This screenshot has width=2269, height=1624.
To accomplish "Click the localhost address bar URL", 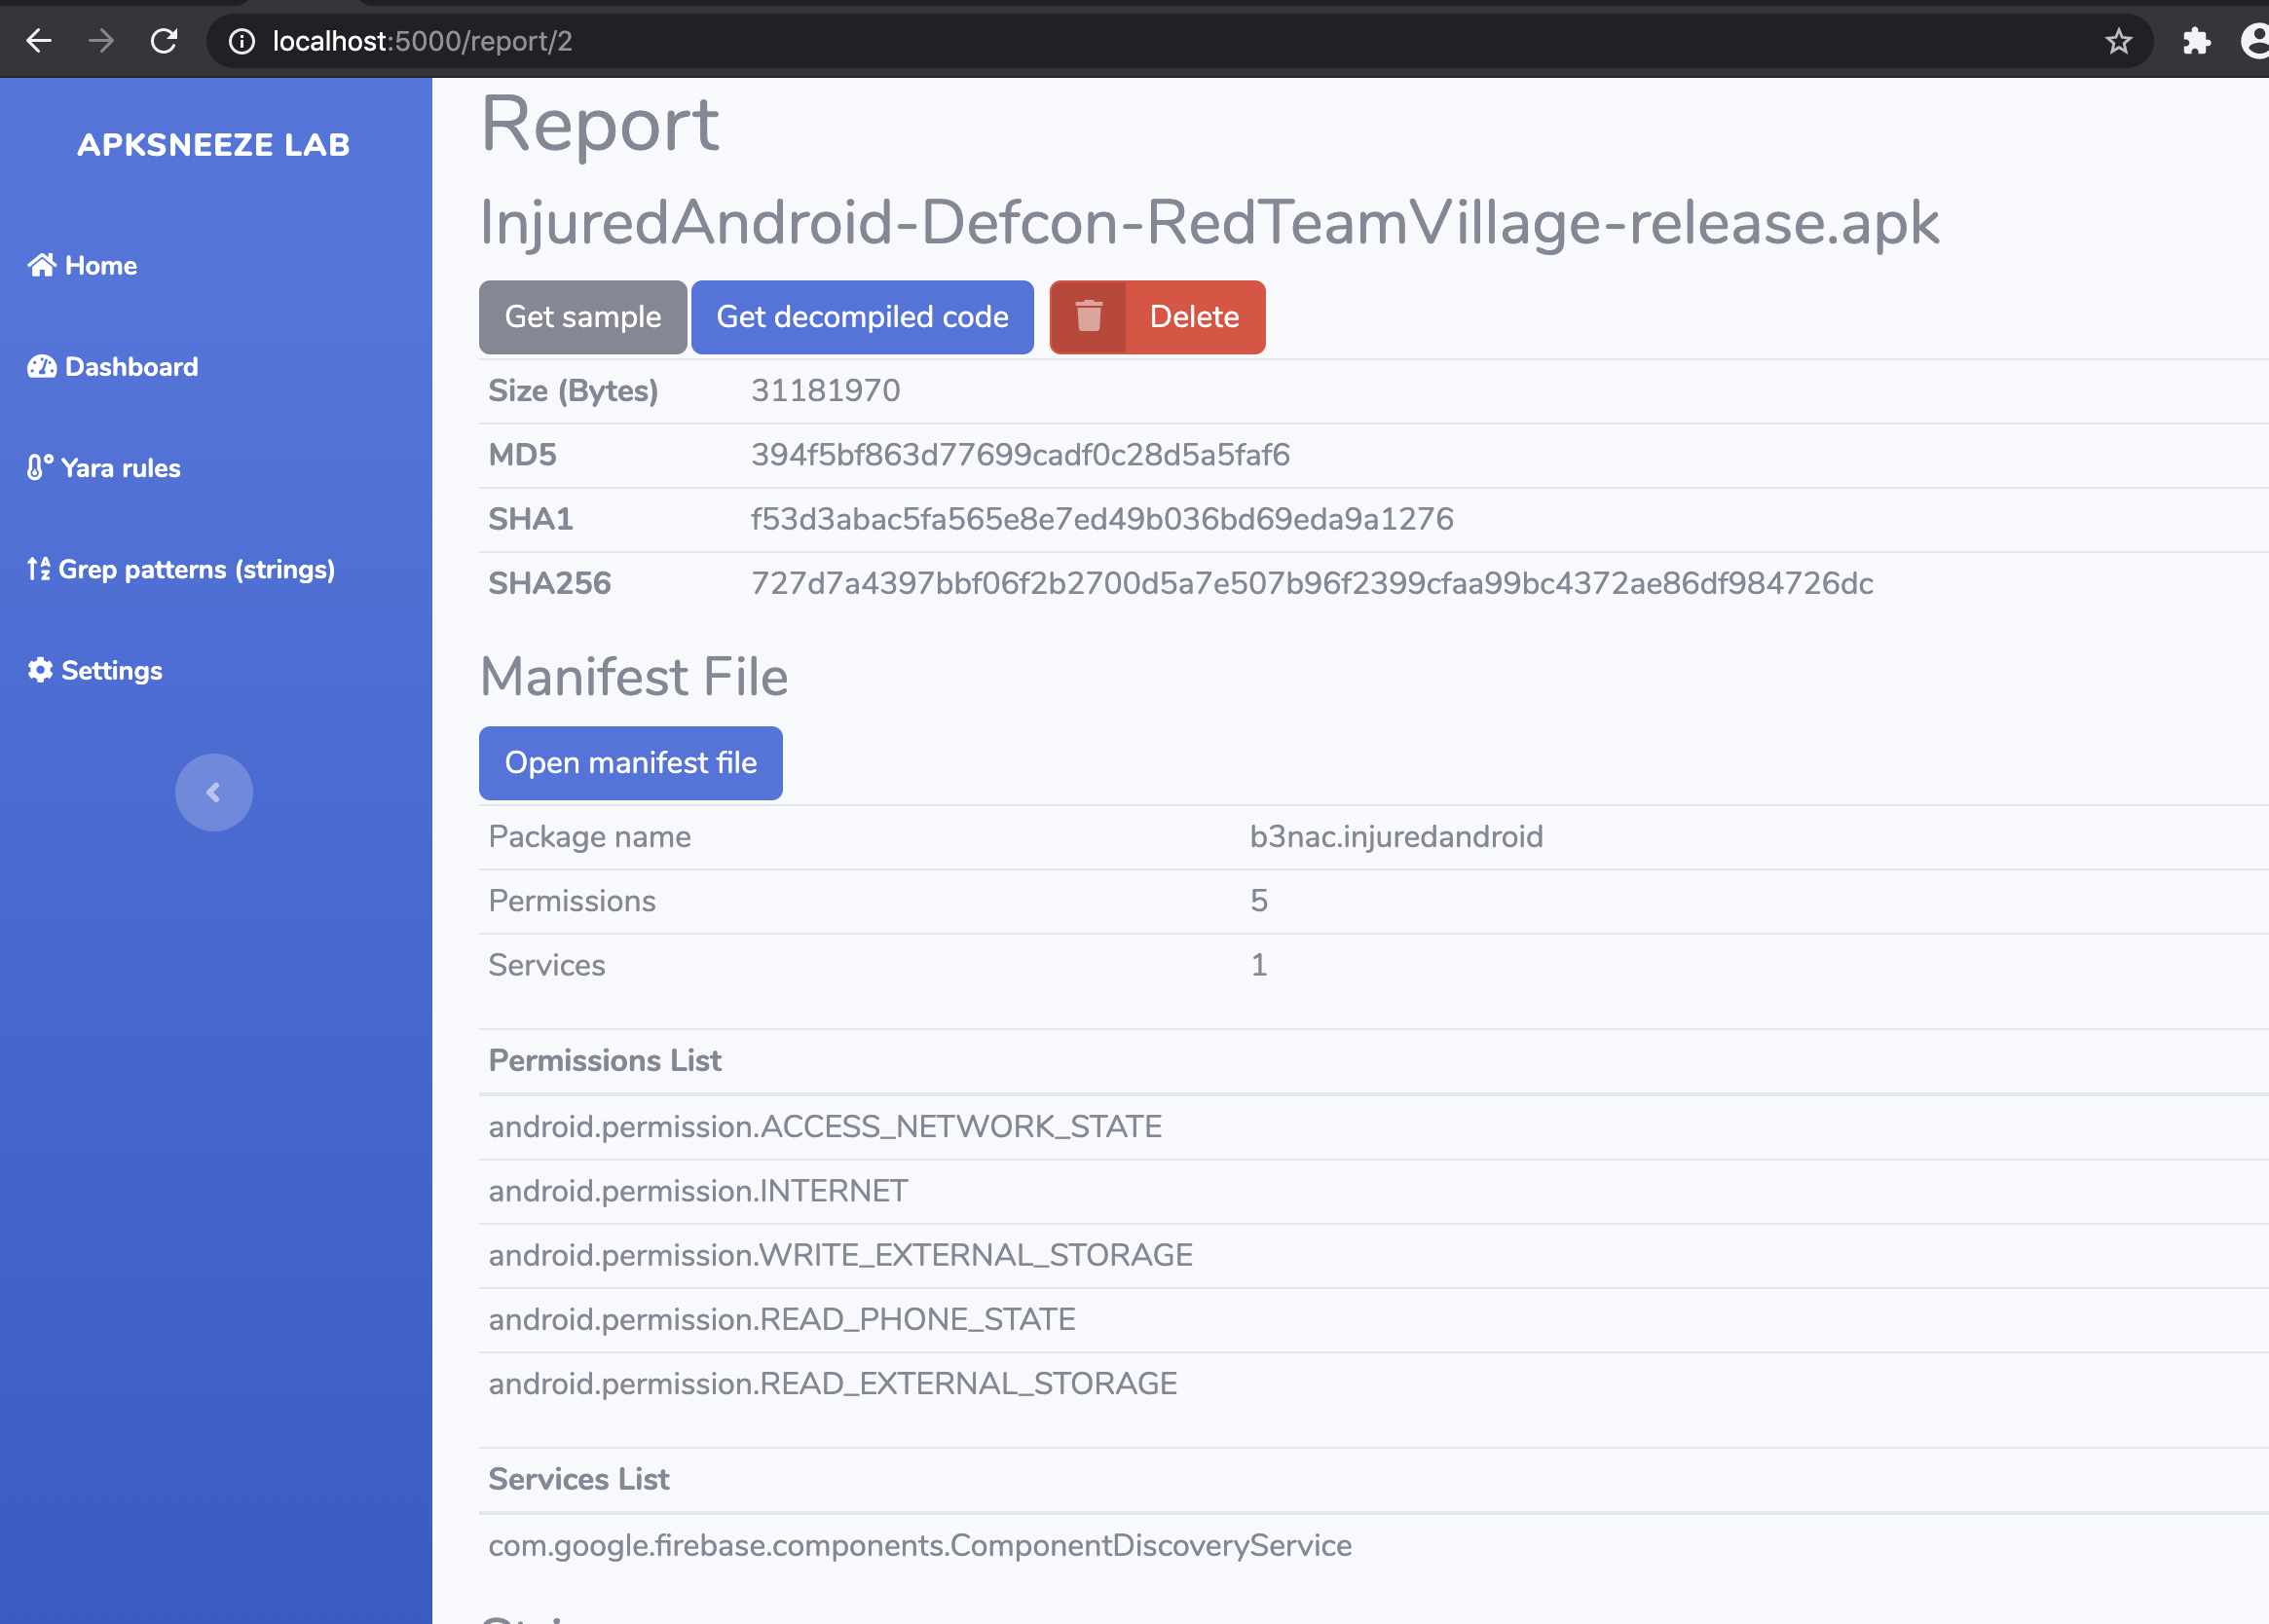I will (422, 41).
